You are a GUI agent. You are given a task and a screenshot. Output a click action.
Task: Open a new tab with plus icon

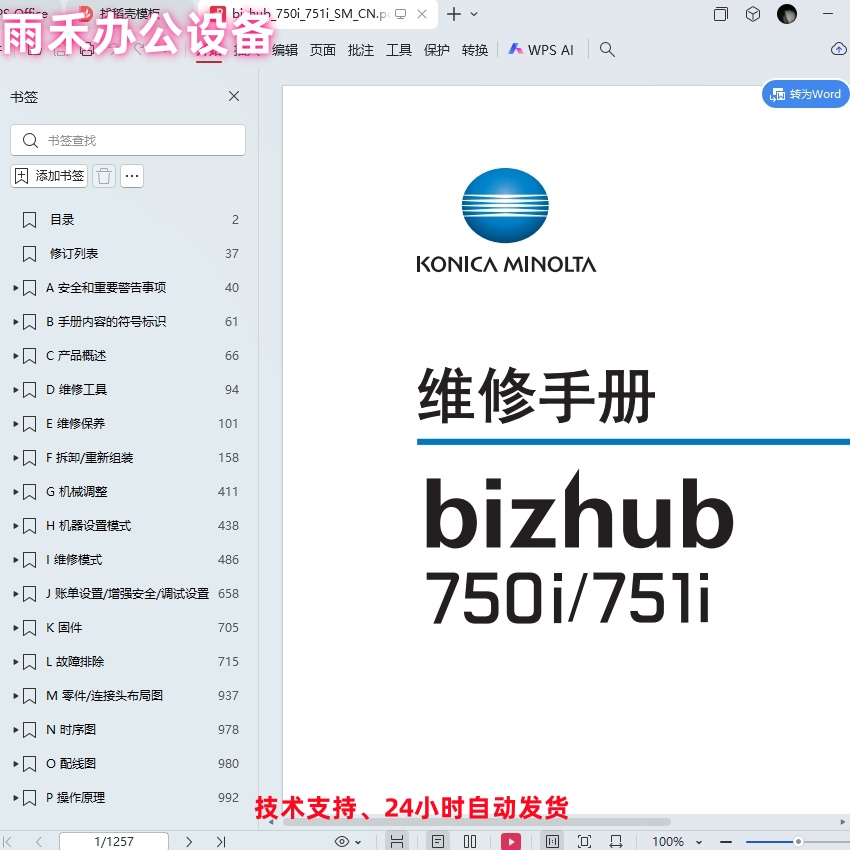pyautogui.click(x=454, y=14)
